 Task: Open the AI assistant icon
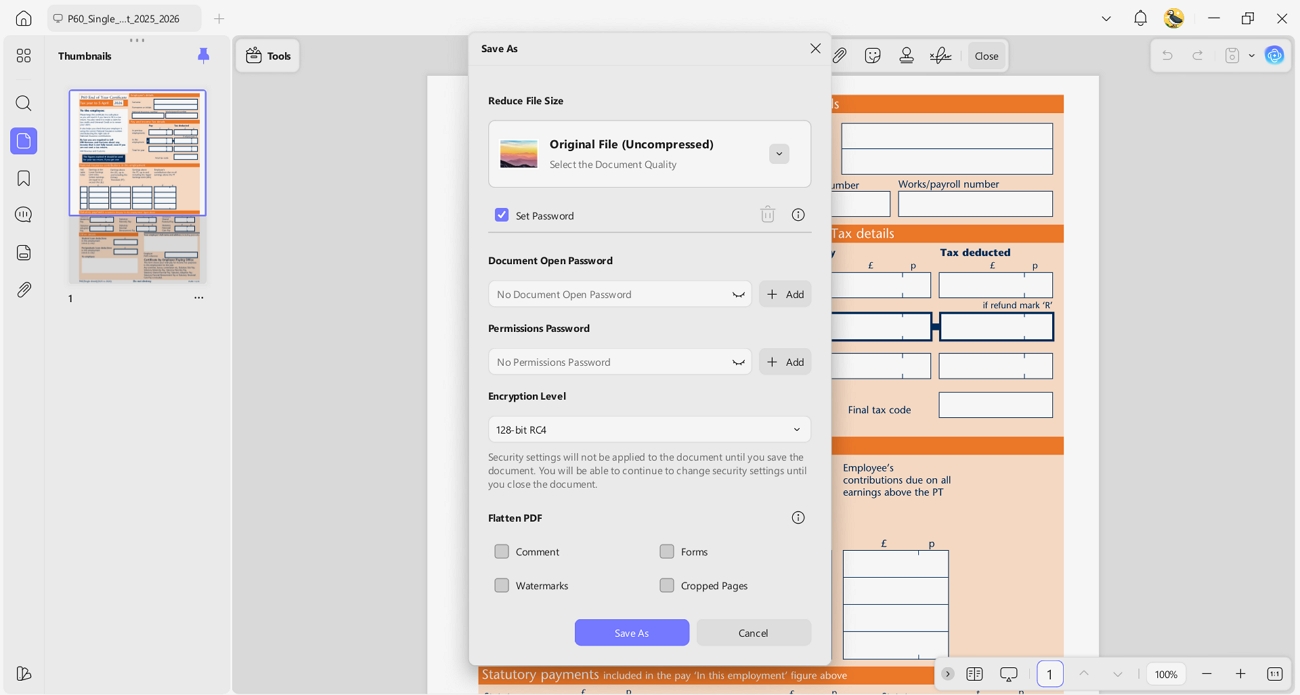point(1274,55)
